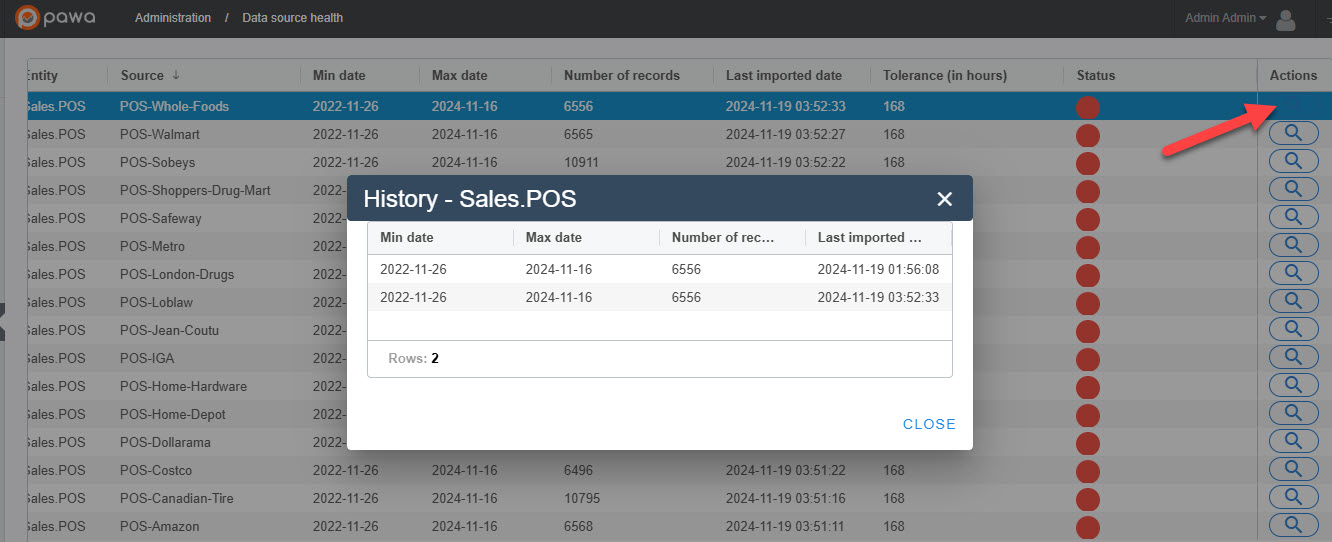Open history magnifier for POS-Dollarama row
Screen dimensions: 1332x542
[1293, 441]
